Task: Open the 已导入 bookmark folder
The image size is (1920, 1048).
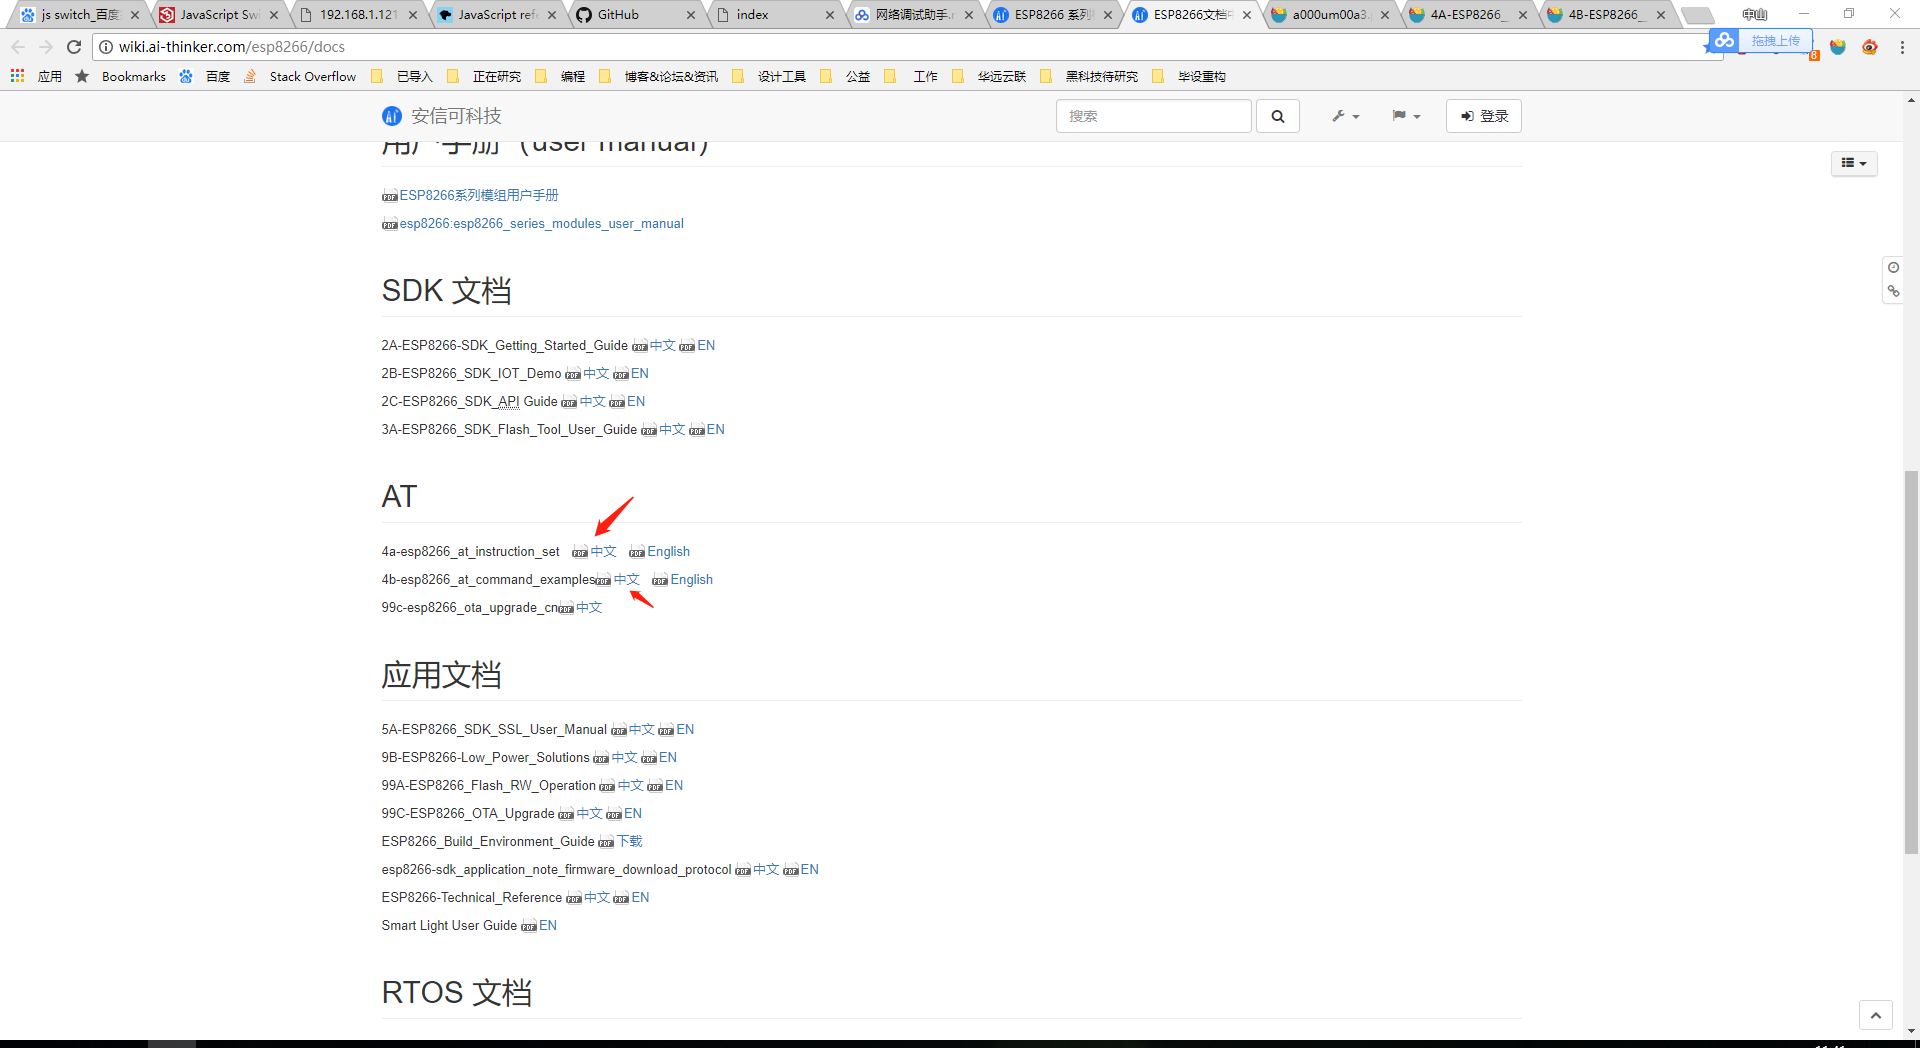Action: [x=402, y=76]
